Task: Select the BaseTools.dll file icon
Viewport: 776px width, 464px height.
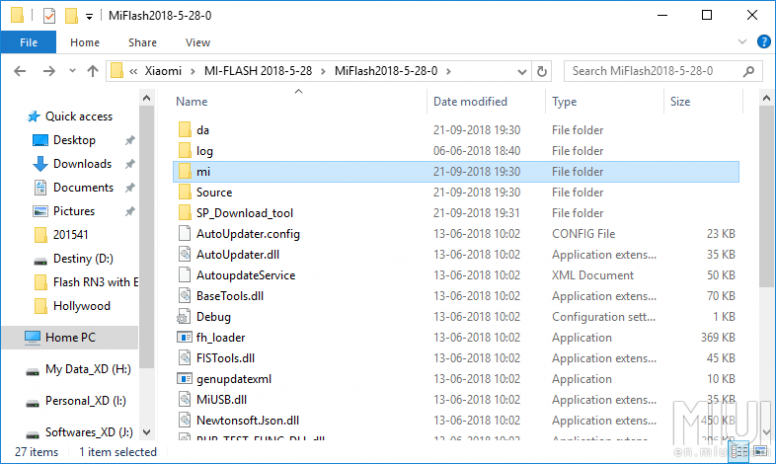Action: tap(185, 296)
